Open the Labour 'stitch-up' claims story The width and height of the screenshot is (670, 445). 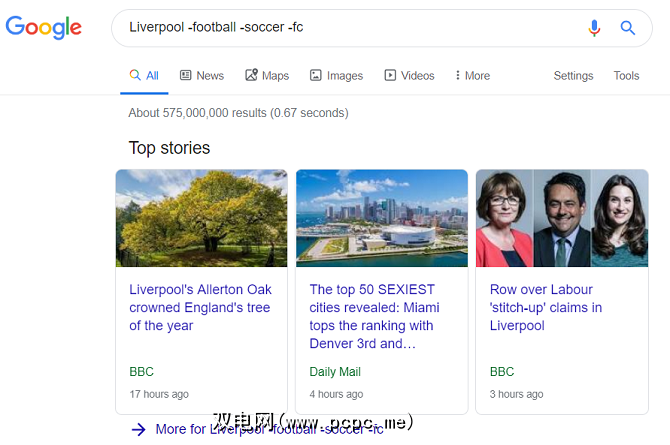[x=546, y=307]
